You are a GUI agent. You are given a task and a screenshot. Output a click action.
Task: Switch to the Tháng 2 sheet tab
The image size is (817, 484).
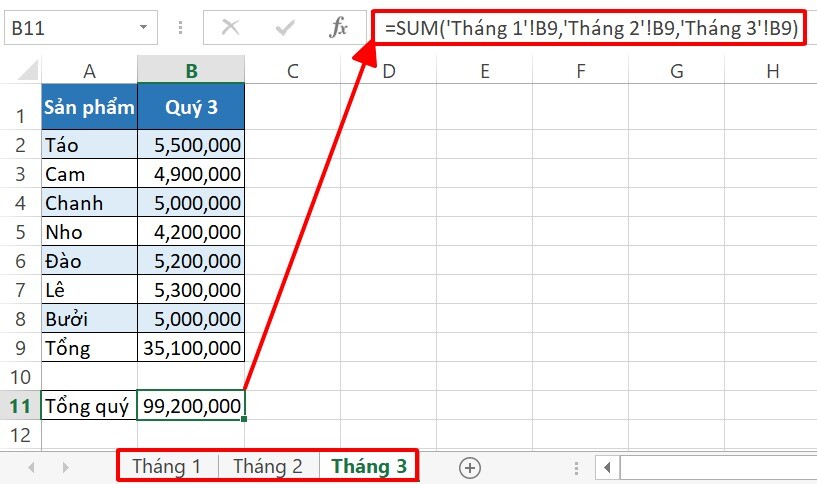point(268,466)
